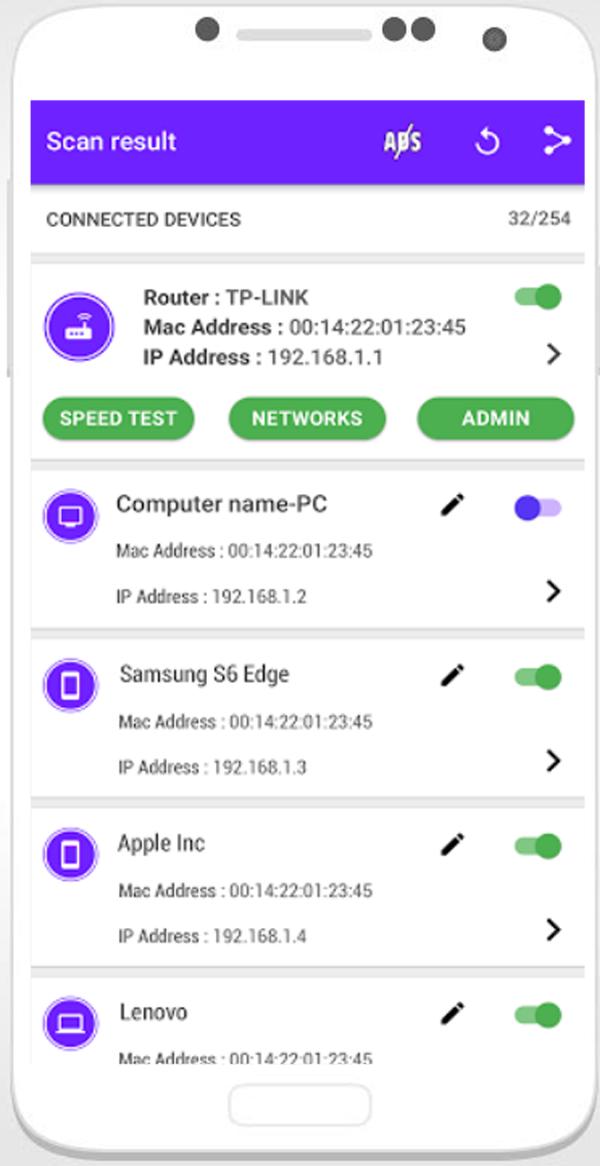The height and width of the screenshot is (1166, 600).
Task: Click the TP-LINK router icon
Action: (x=79, y=327)
